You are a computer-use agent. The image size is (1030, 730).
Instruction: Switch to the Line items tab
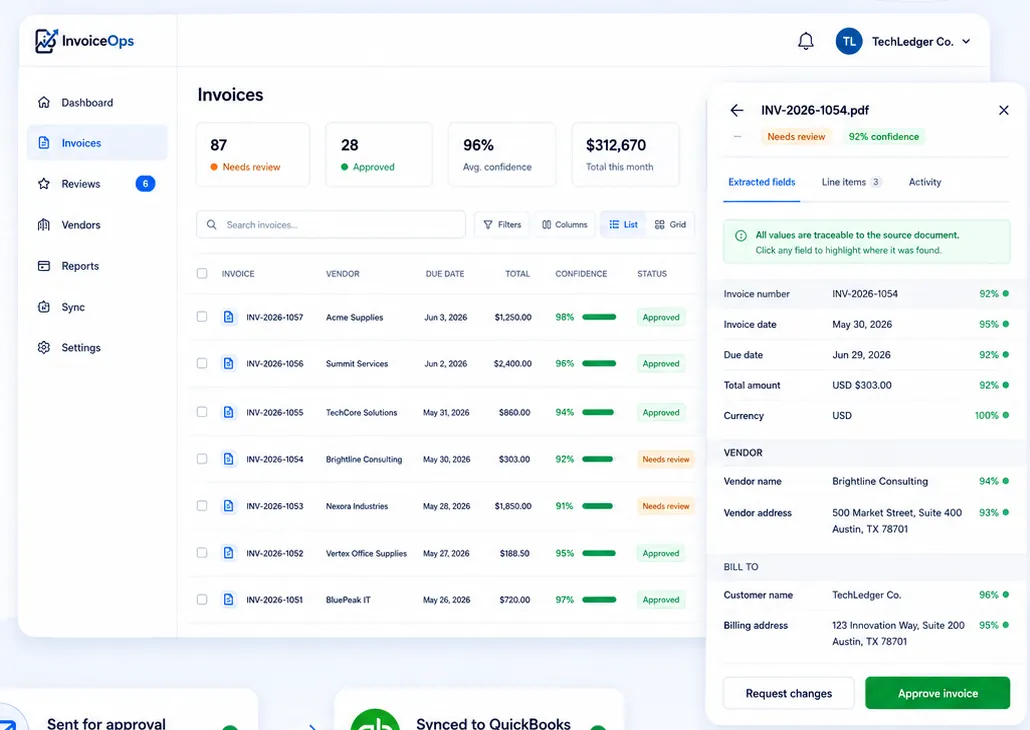pyautogui.click(x=851, y=182)
